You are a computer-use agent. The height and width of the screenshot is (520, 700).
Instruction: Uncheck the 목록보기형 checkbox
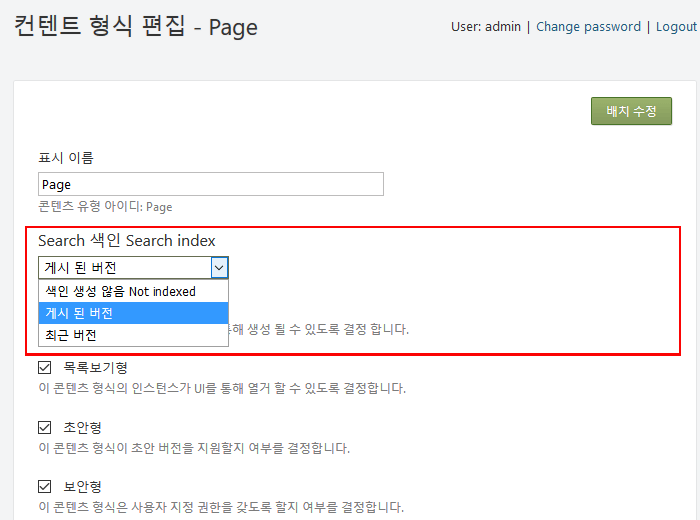45,367
